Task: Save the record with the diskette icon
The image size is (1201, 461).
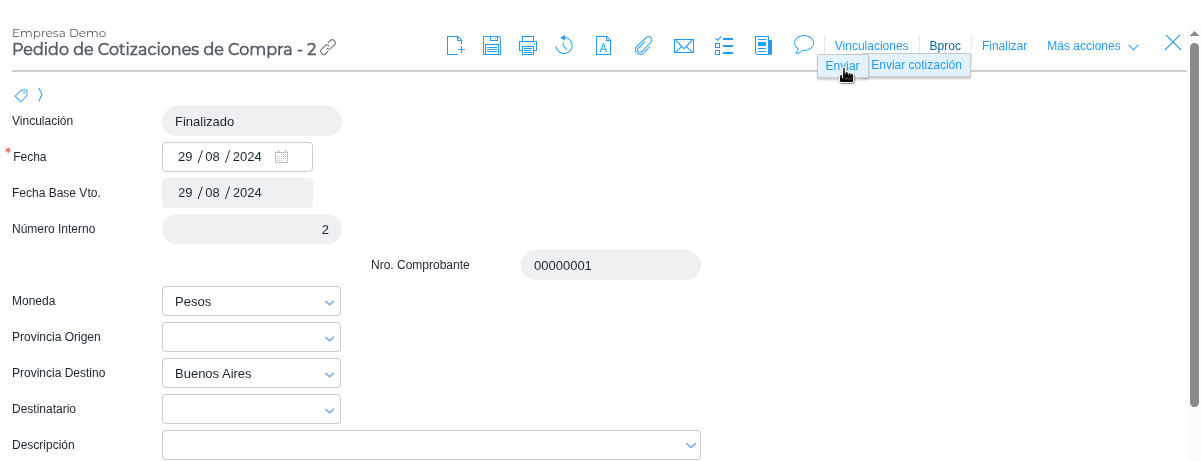Action: click(x=492, y=45)
